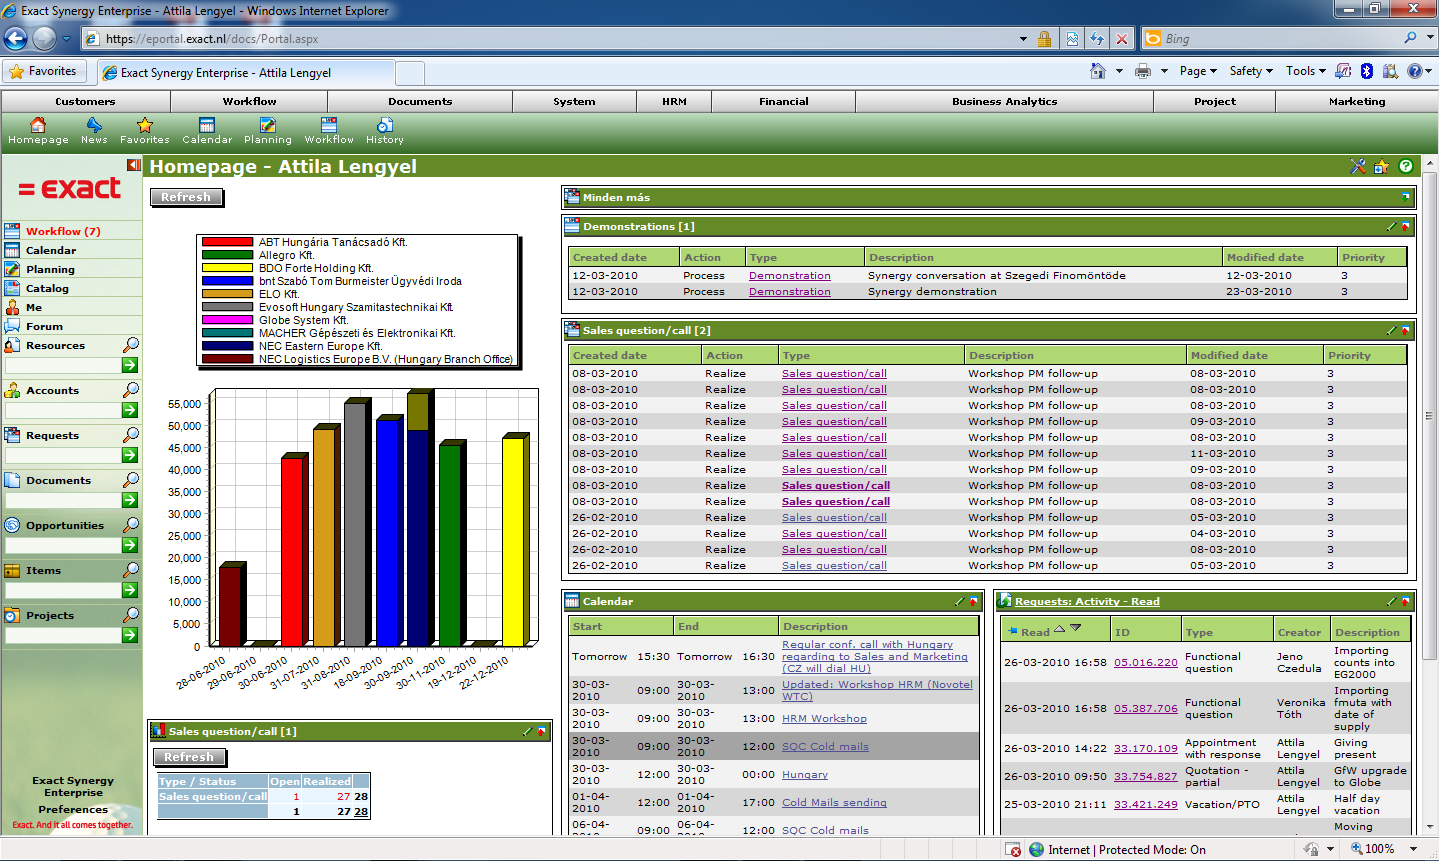Open the News toolbar icon
1439x861 pixels.
[x=94, y=130]
